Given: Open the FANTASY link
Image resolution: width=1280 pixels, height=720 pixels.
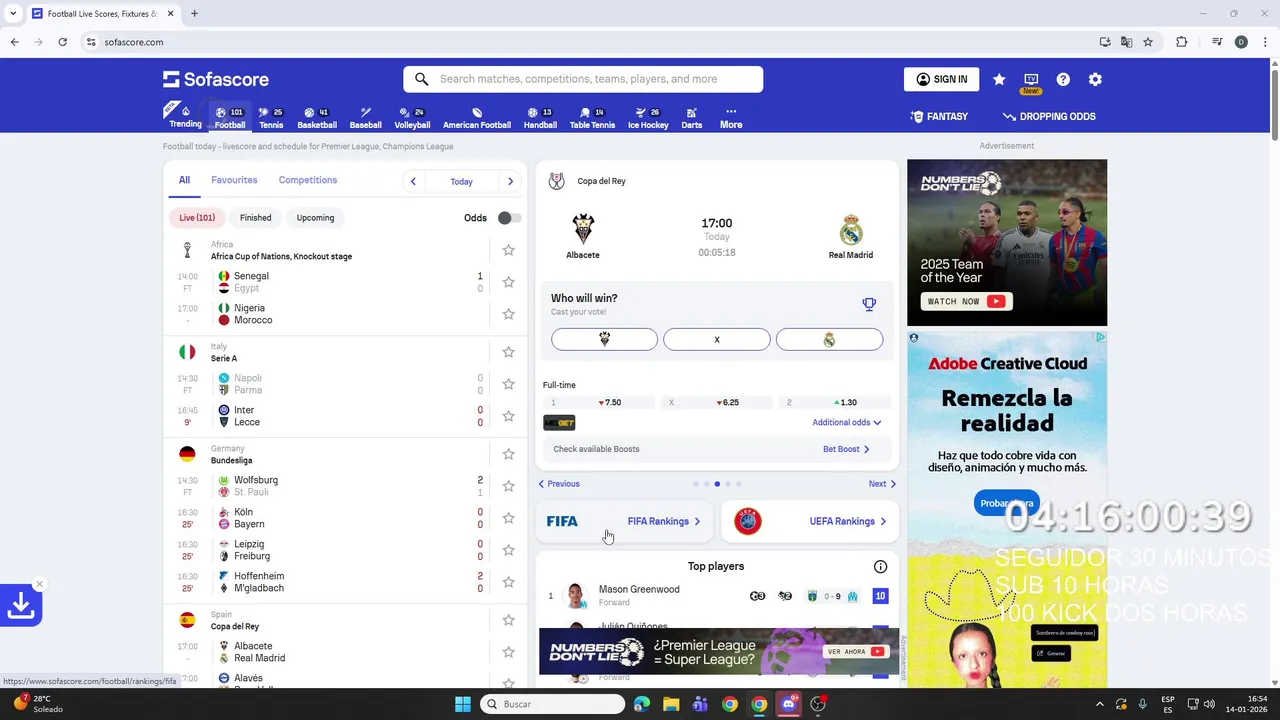Looking at the screenshot, I should pos(939,116).
